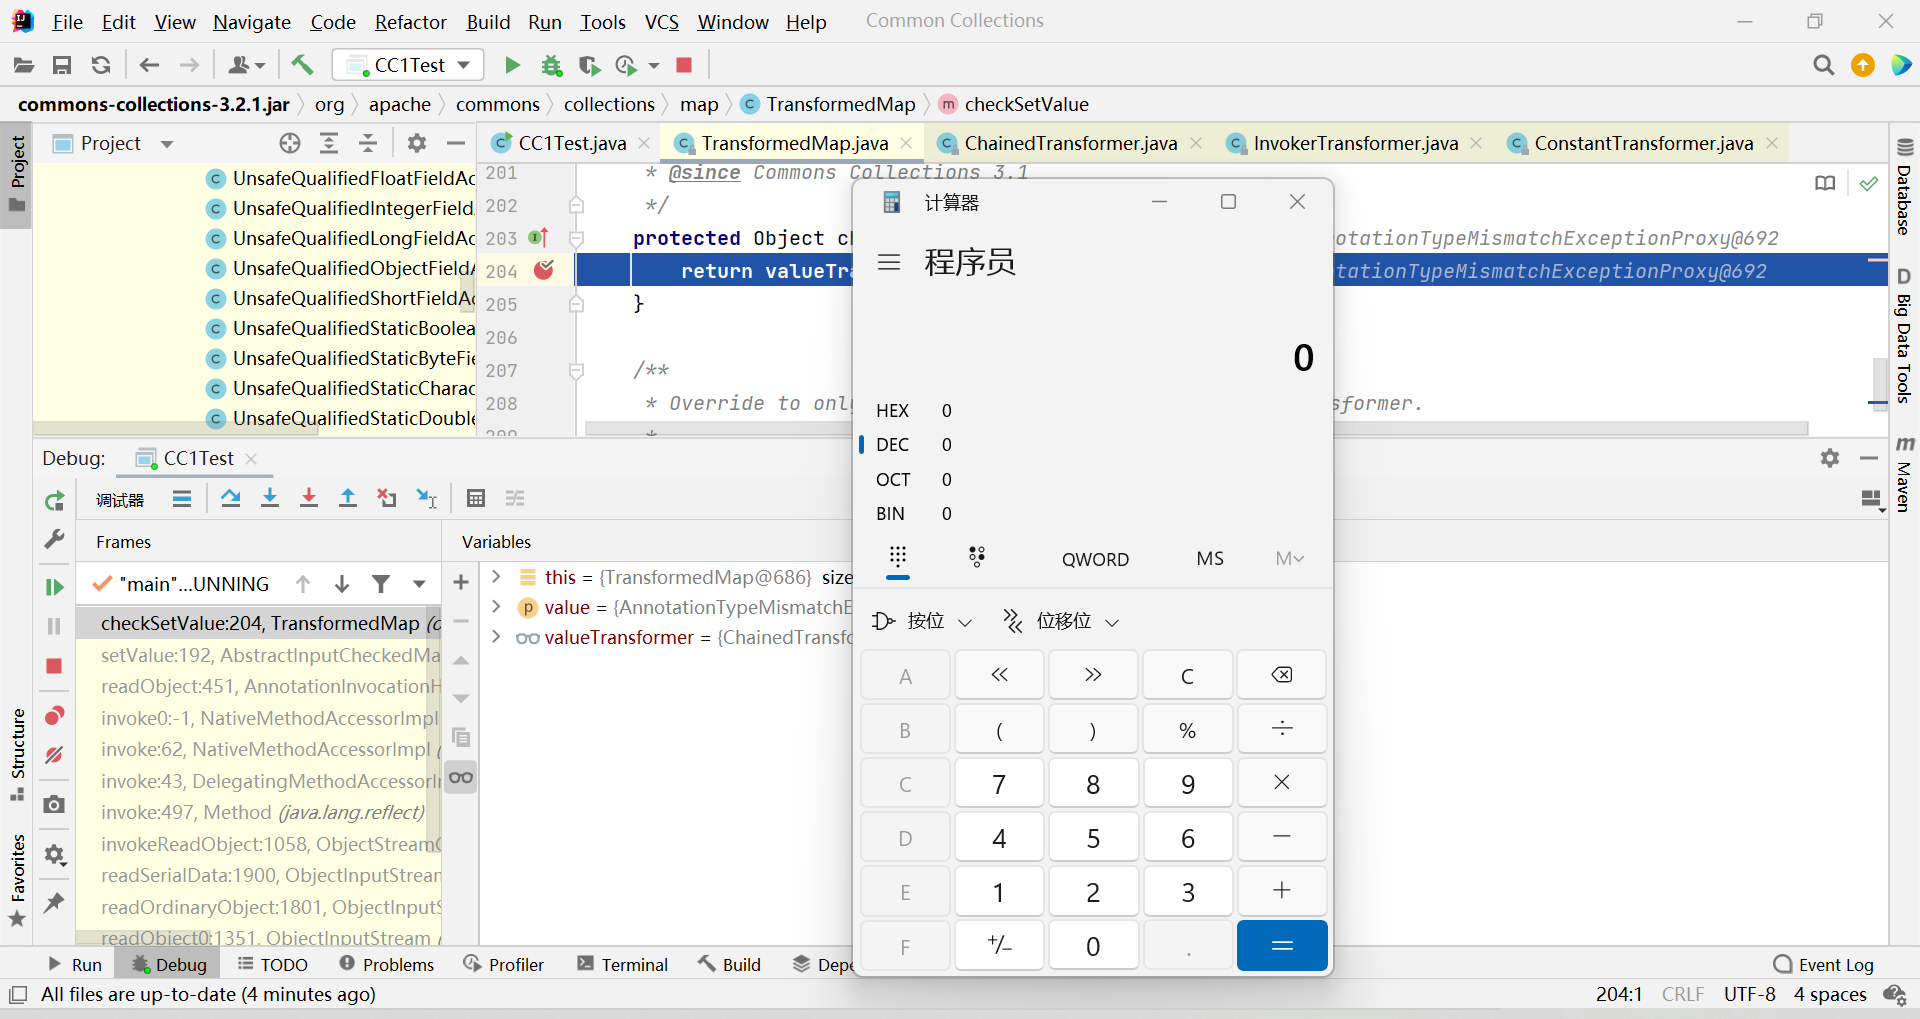Add new watch with plus icon

point(461,582)
